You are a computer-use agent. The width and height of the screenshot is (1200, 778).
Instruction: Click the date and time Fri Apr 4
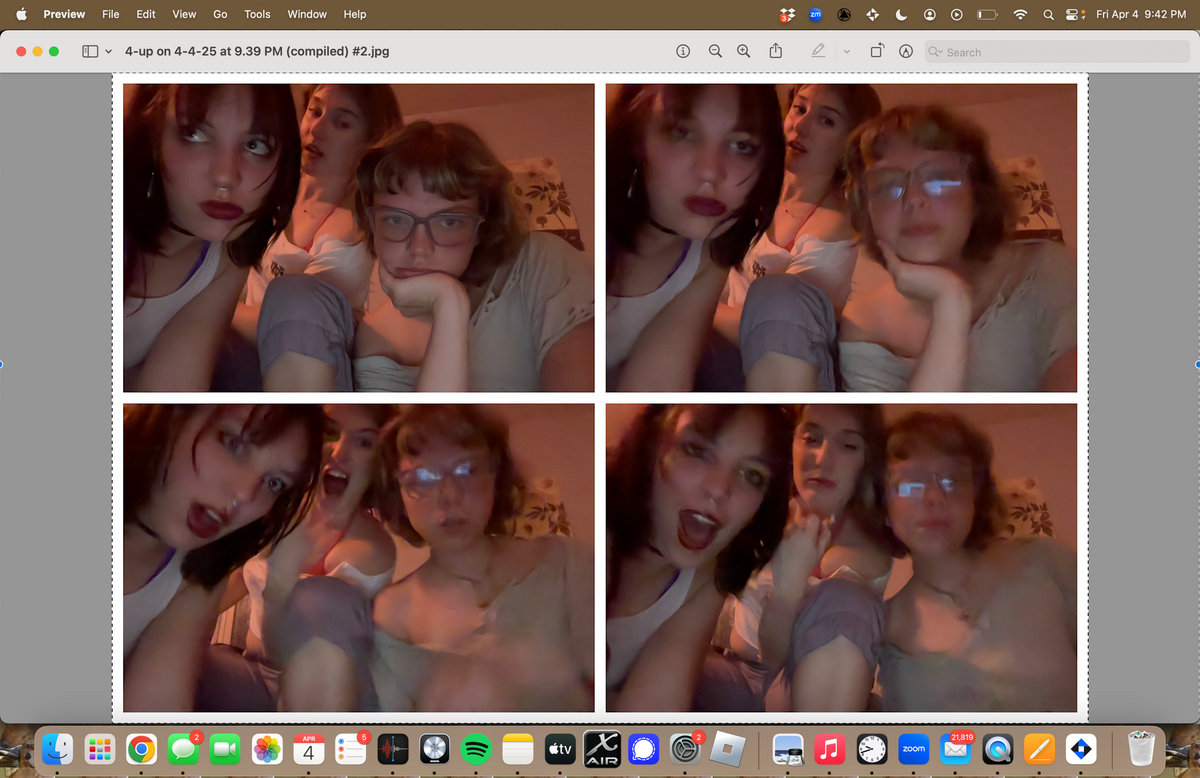(1140, 14)
